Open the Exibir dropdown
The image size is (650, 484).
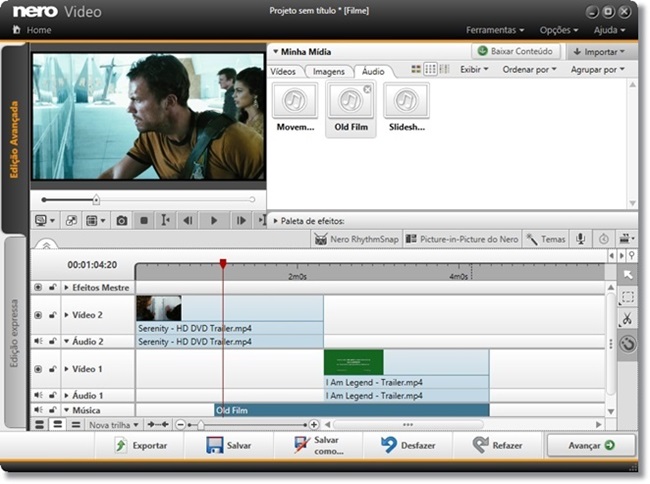474,70
